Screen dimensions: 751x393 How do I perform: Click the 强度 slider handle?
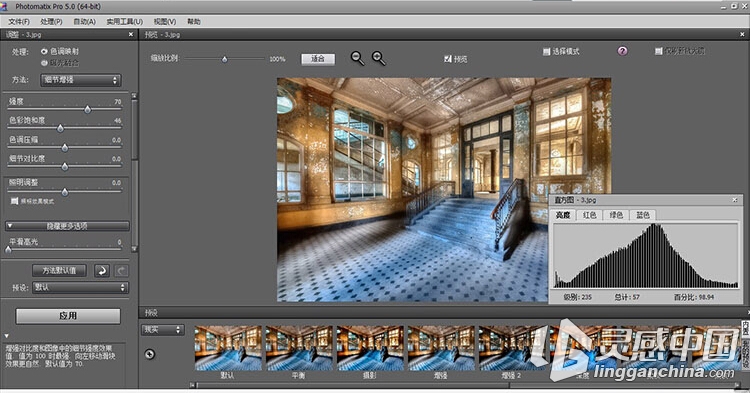coord(88,110)
